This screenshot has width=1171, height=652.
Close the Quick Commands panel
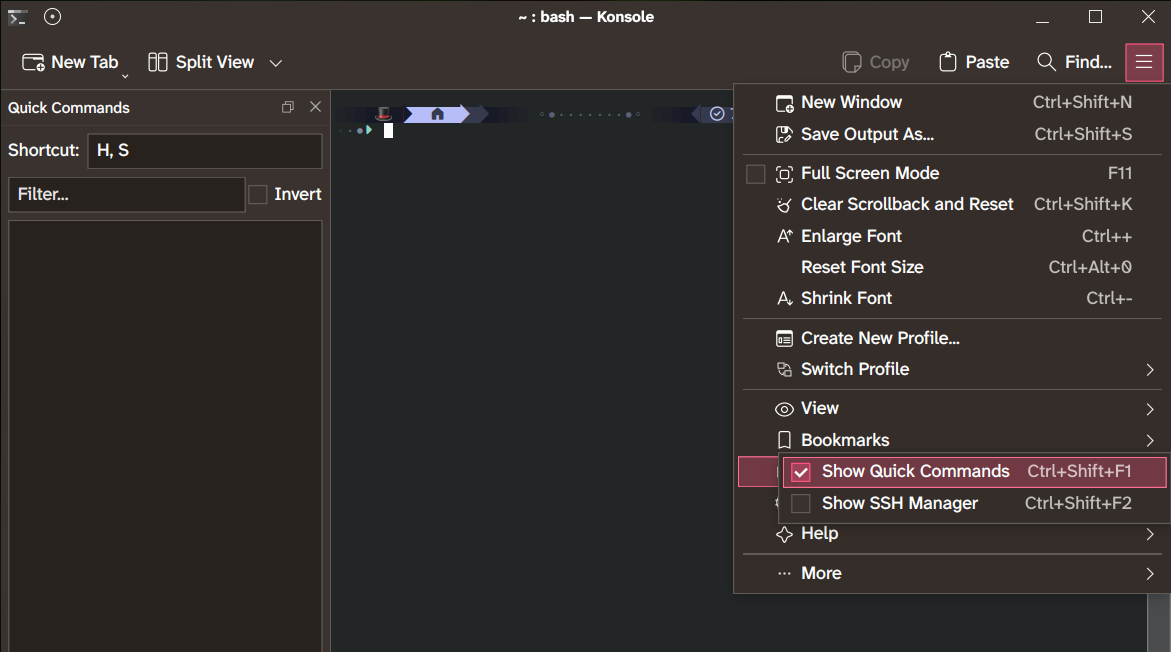point(315,107)
